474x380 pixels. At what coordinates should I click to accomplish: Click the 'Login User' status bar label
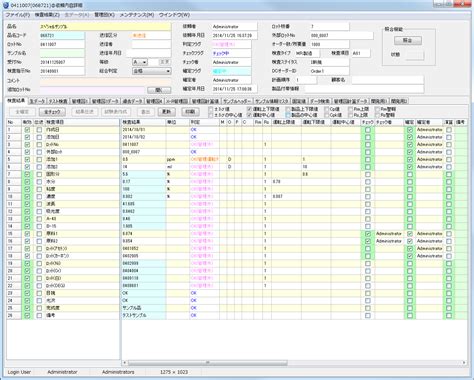tap(19, 372)
